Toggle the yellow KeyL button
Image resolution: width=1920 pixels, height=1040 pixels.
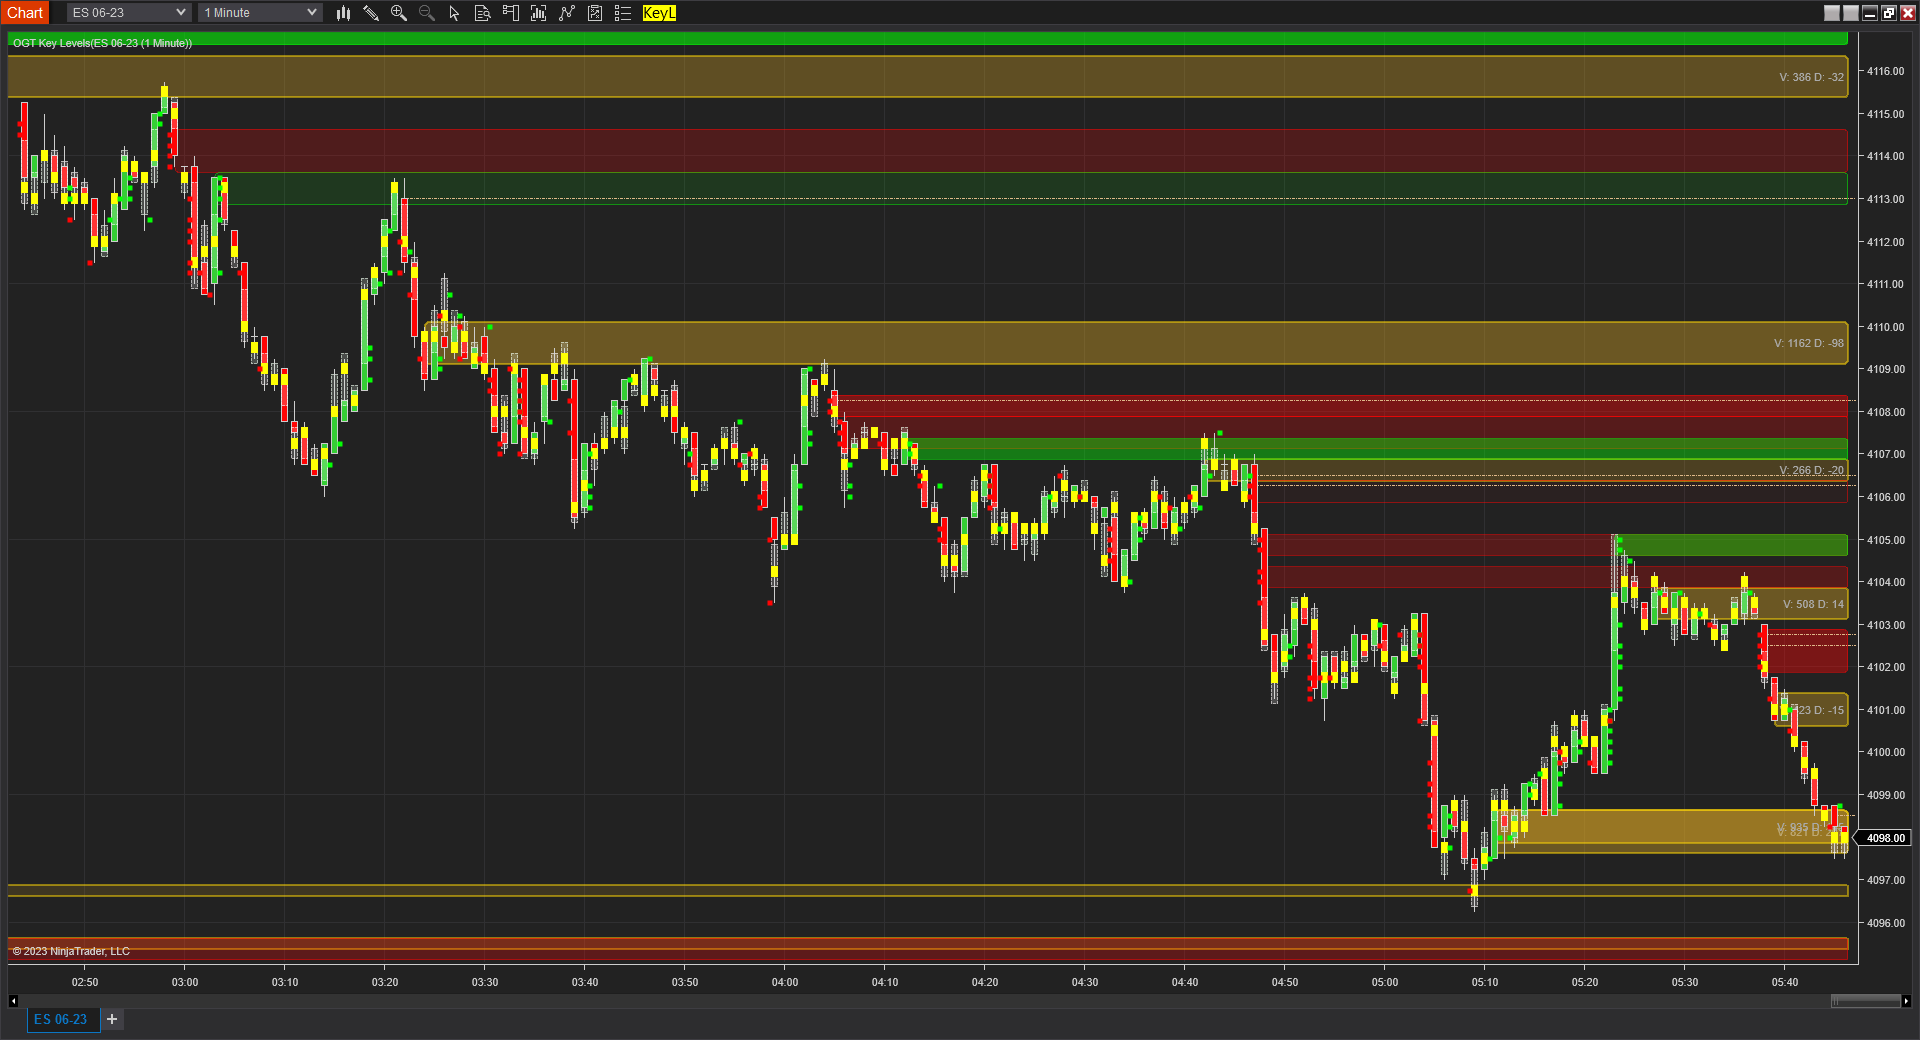click(659, 13)
